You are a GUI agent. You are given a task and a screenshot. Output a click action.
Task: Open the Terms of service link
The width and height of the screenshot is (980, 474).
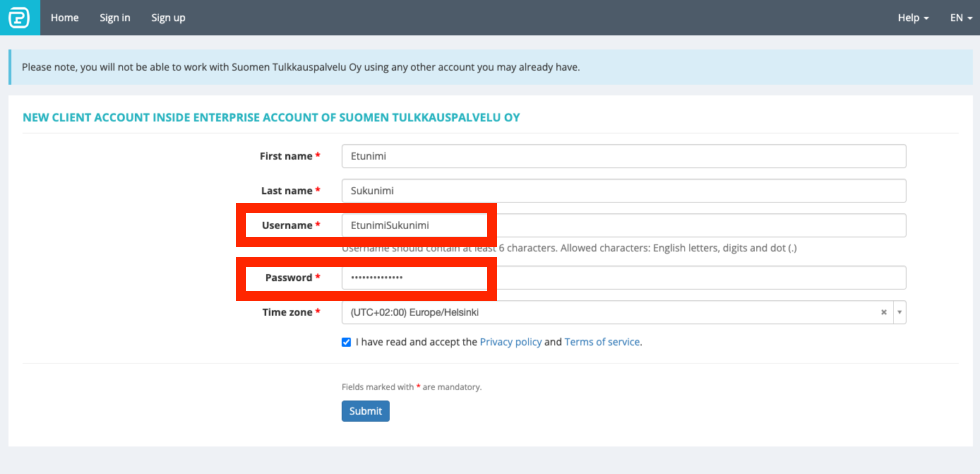click(x=602, y=342)
